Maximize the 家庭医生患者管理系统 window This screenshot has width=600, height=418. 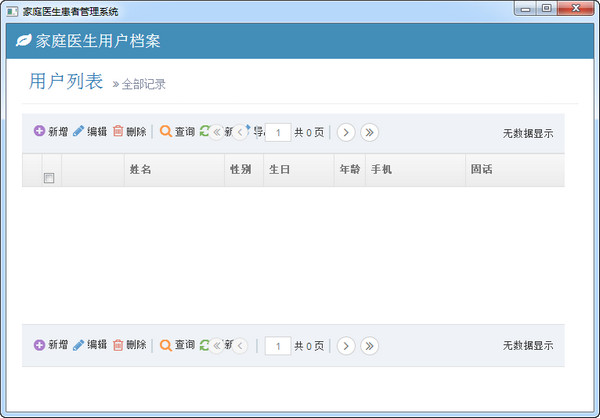547,8
